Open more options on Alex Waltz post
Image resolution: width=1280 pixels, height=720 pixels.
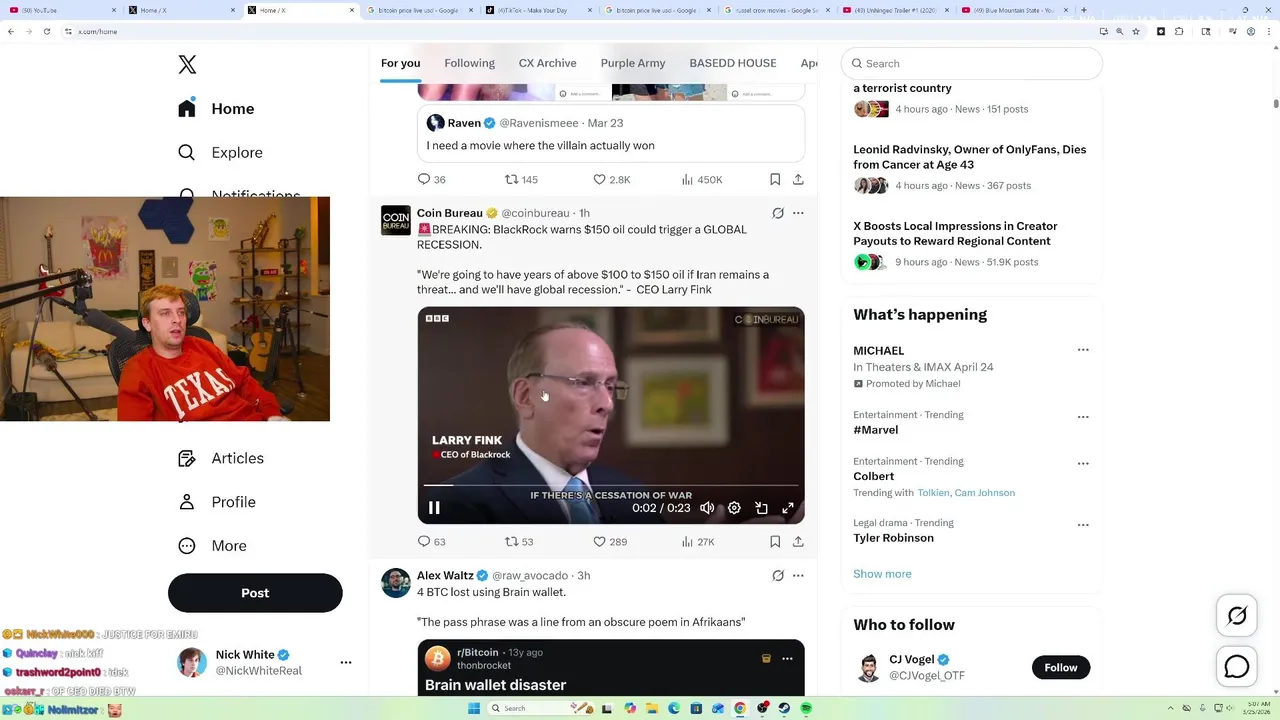pos(798,576)
